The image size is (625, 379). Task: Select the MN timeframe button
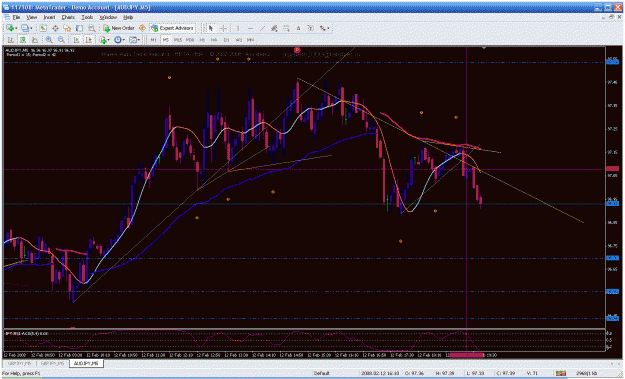pos(250,40)
